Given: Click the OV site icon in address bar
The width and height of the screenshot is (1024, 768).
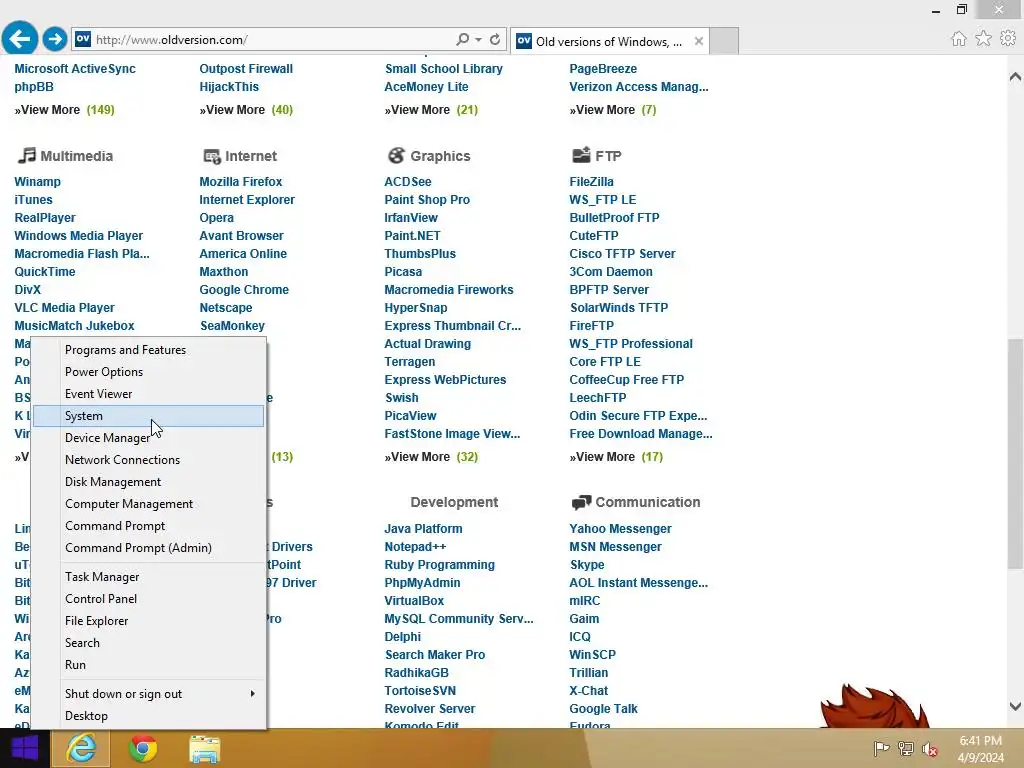Looking at the screenshot, I should pos(83,39).
